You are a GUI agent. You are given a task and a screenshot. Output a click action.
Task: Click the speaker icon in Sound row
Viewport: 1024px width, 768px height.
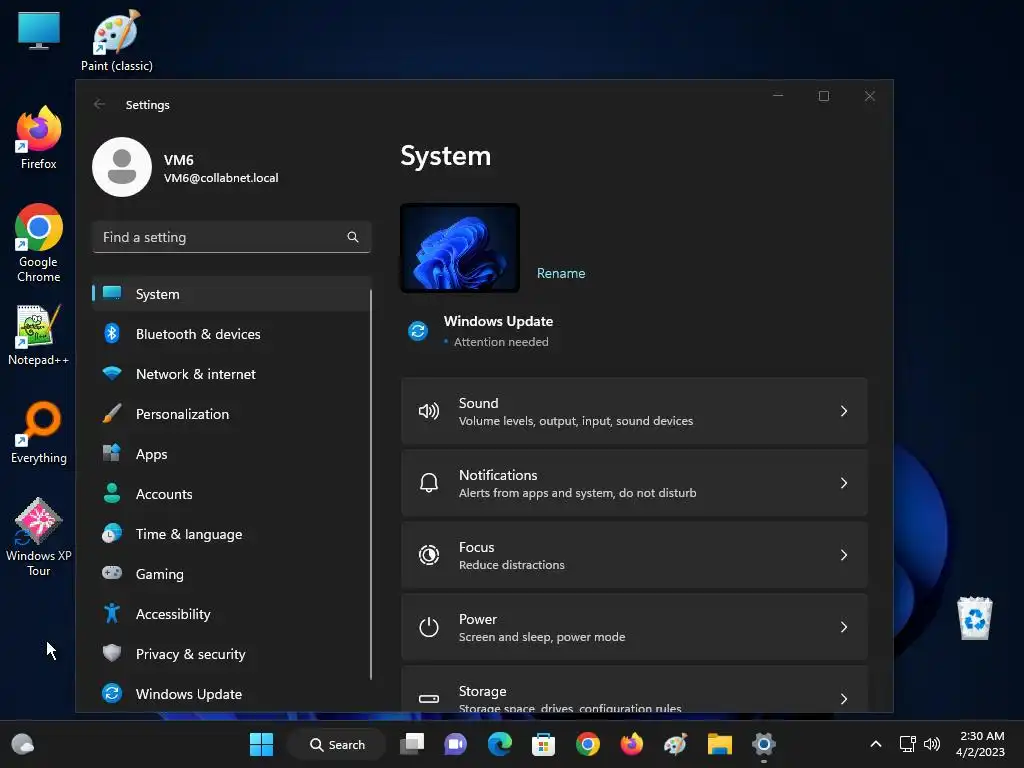428,411
